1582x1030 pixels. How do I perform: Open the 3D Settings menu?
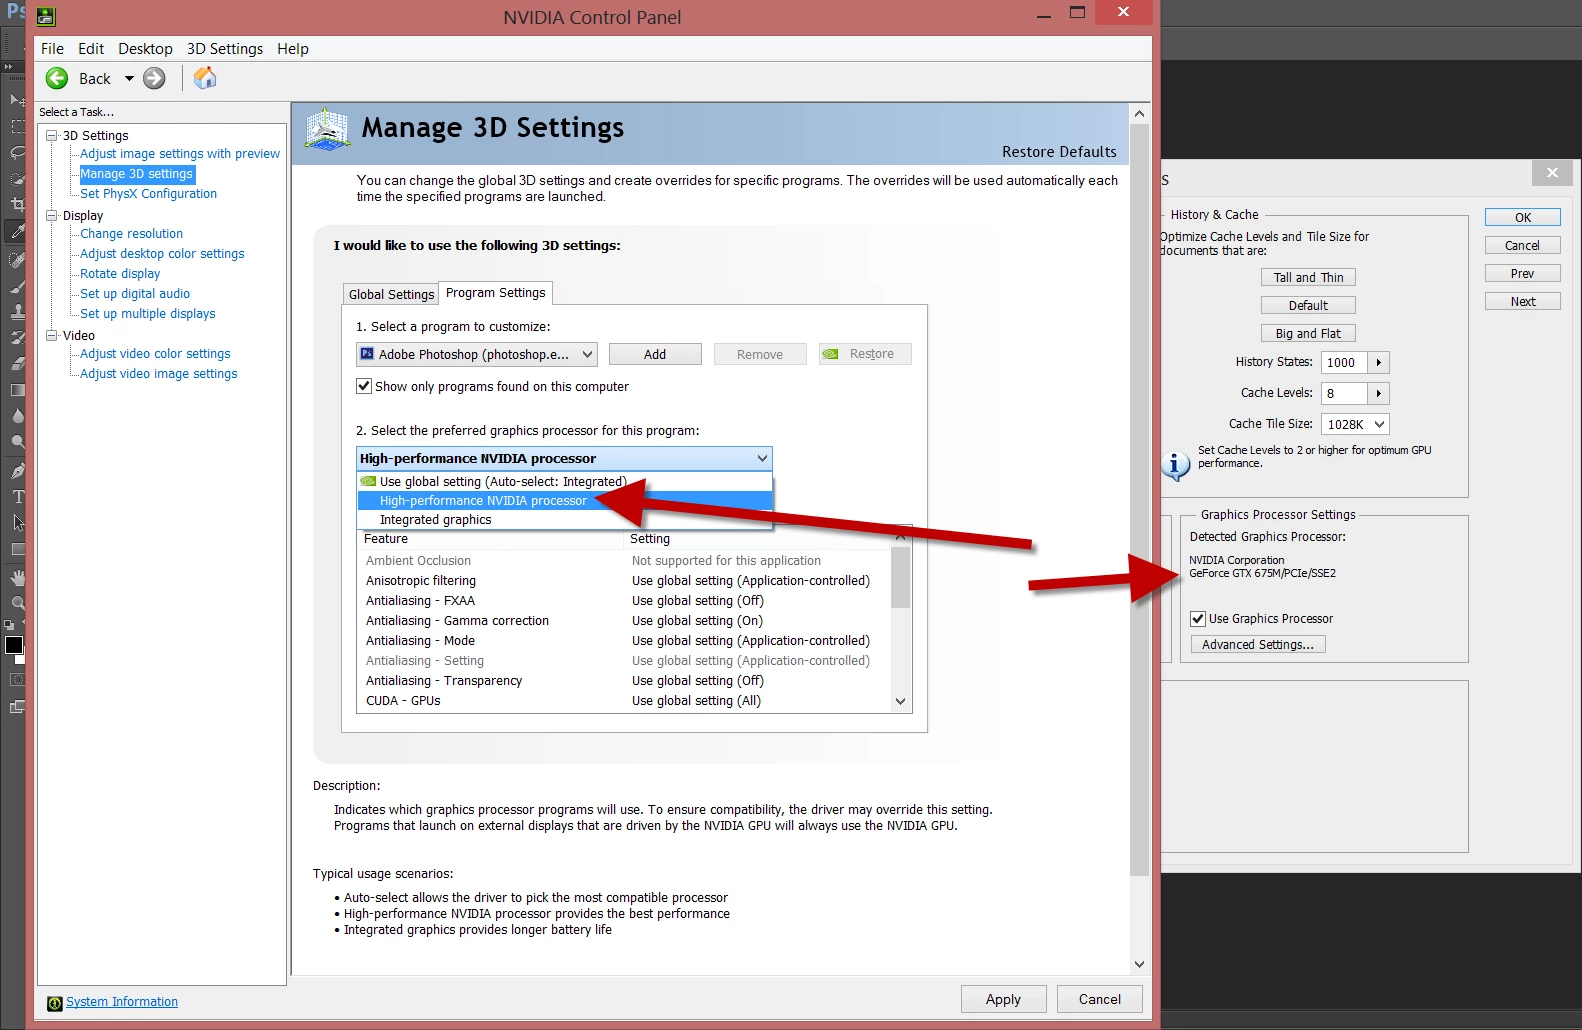(x=225, y=49)
